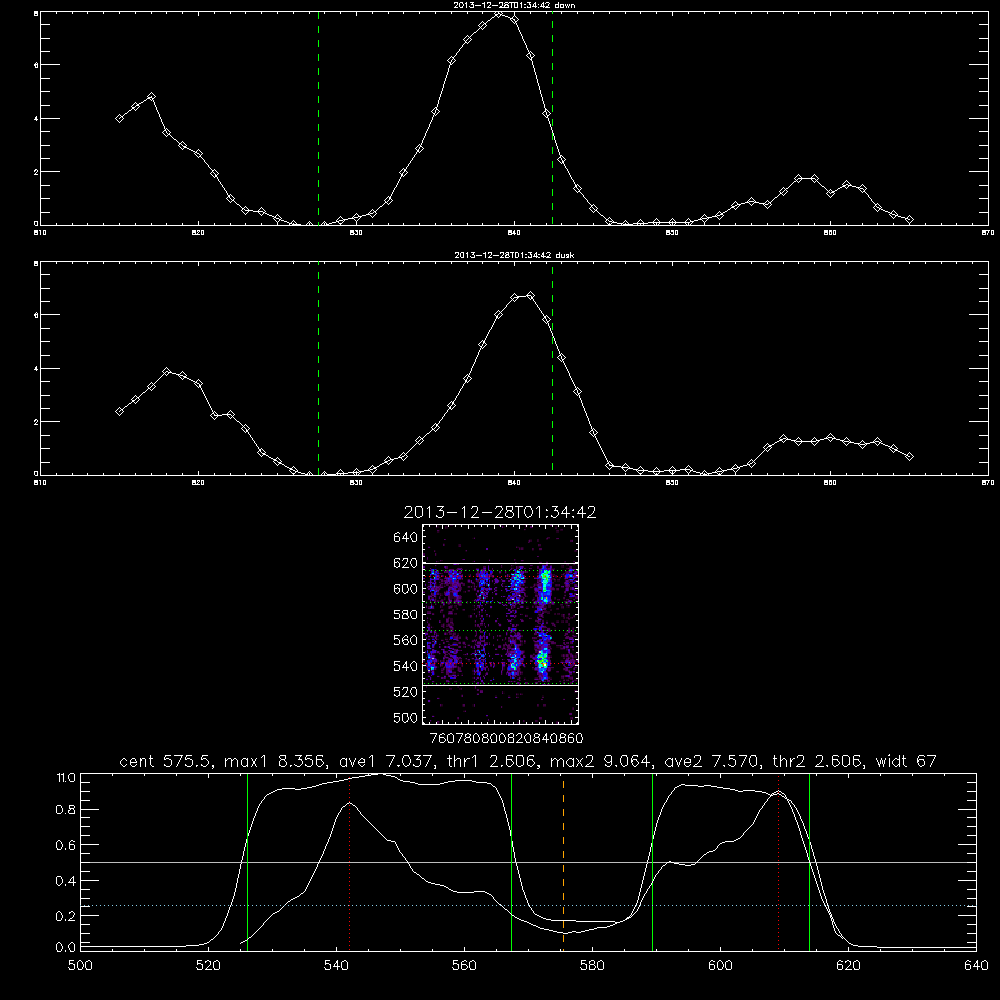Click the '560' label on bottom plot x-axis
1000x1000 pixels.
pyautogui.click(x=464, y=966)
